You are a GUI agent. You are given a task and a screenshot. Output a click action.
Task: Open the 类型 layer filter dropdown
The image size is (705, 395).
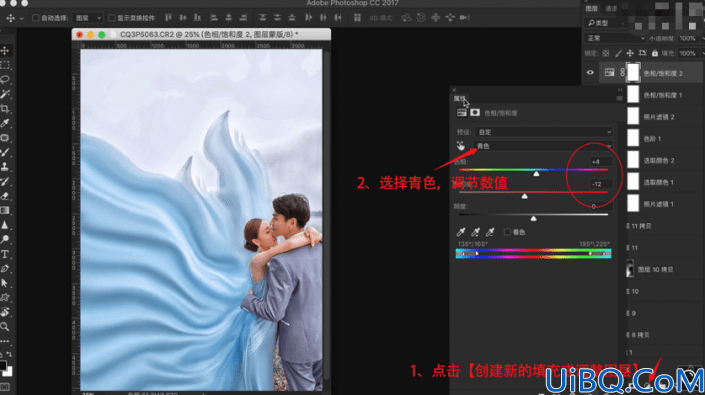606,23
